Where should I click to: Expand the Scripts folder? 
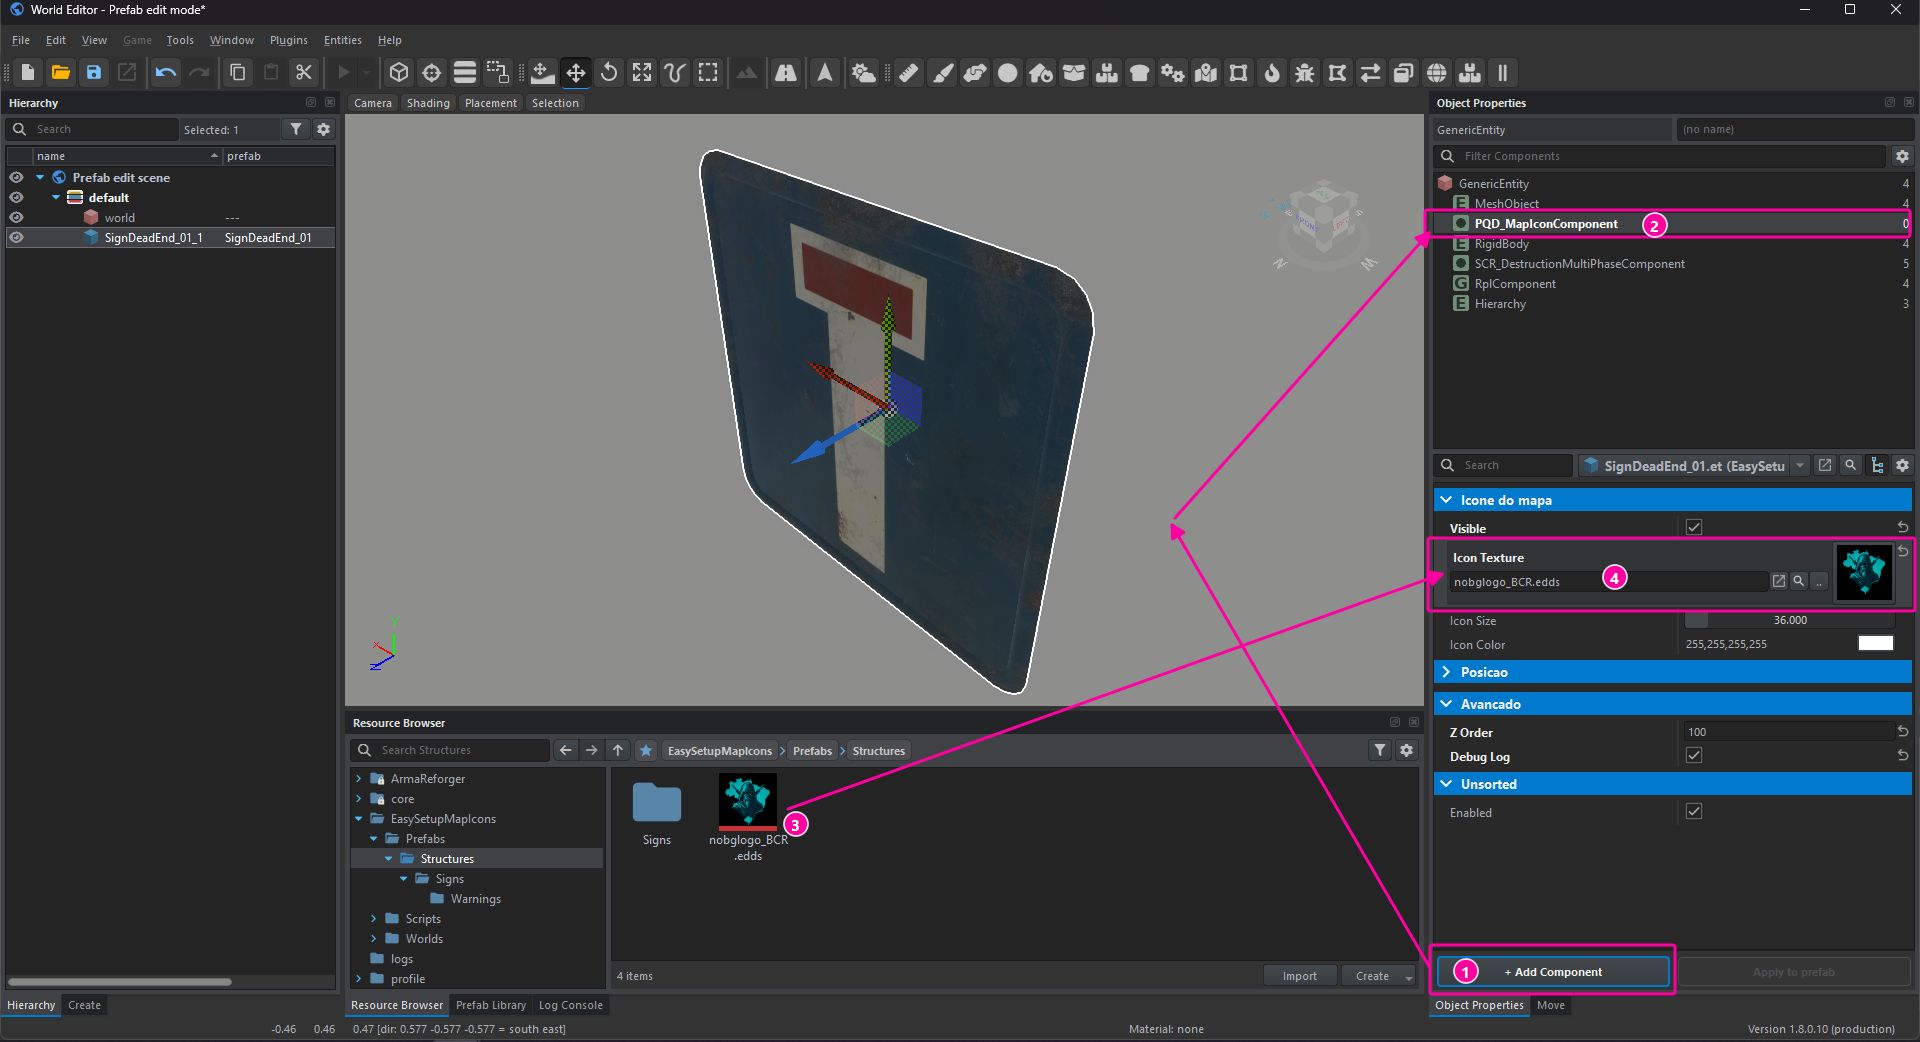(374, 918)
